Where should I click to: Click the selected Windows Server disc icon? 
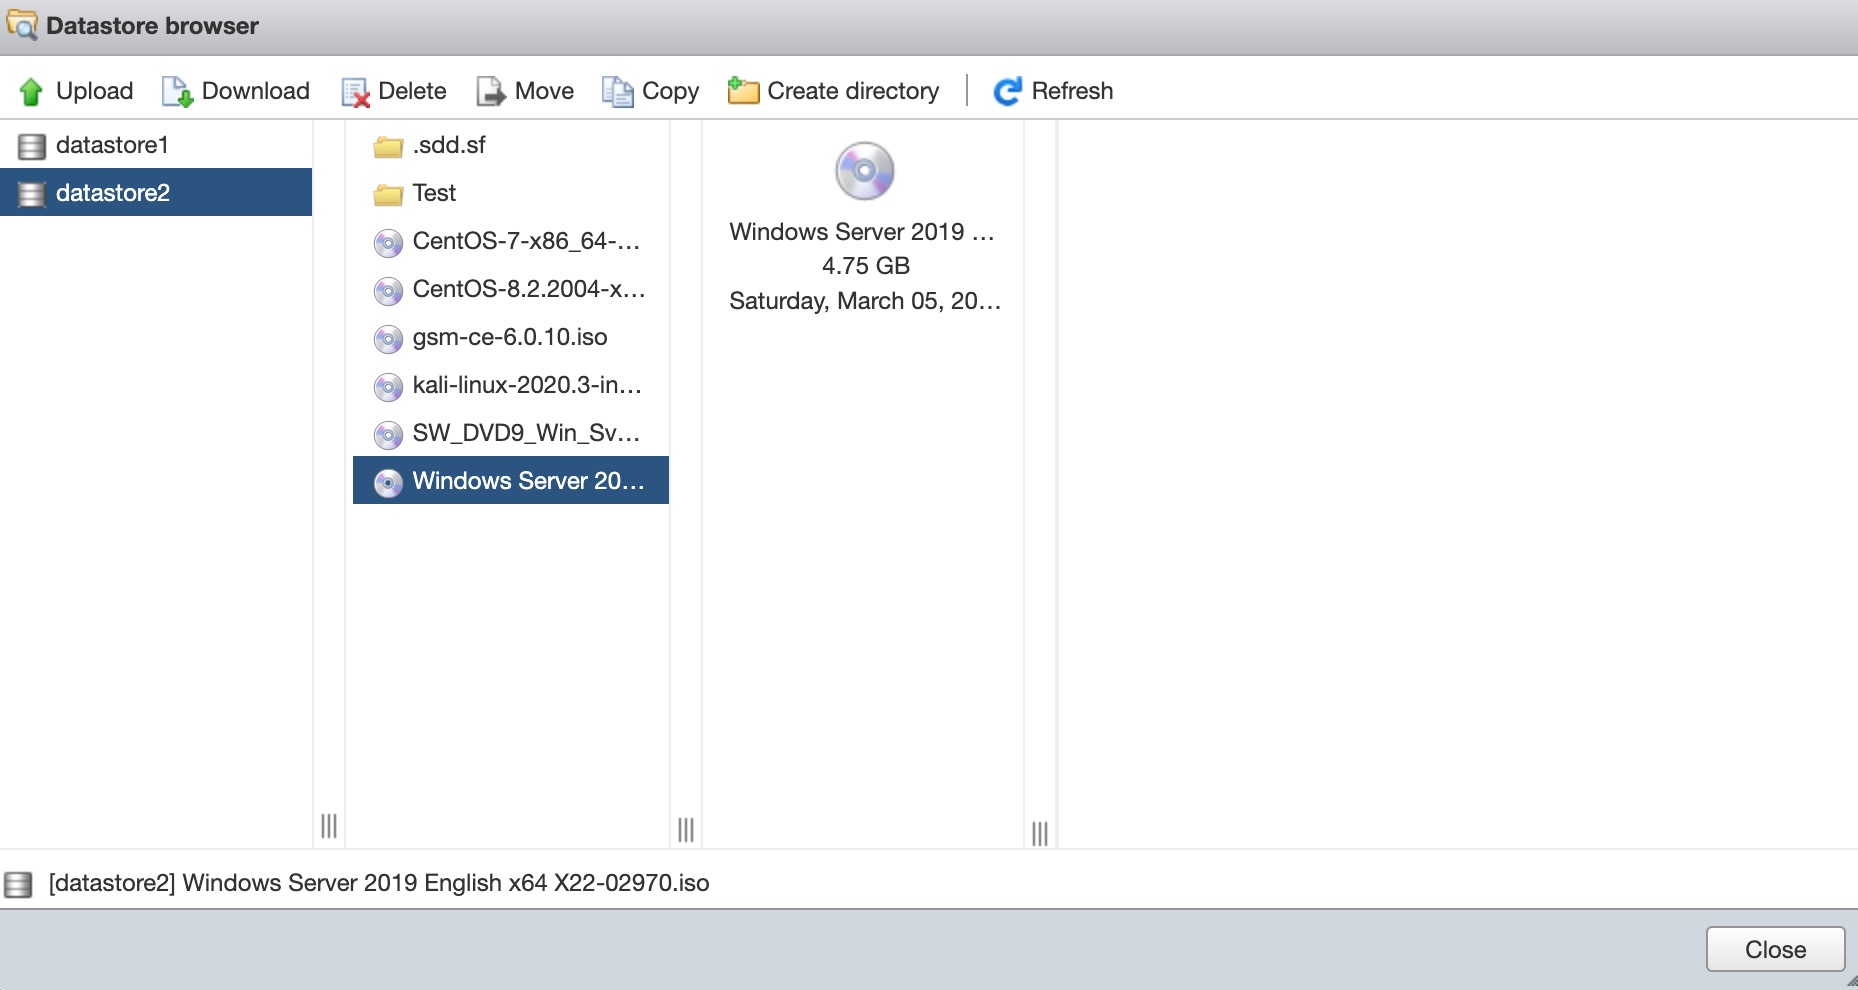(388, 483)
